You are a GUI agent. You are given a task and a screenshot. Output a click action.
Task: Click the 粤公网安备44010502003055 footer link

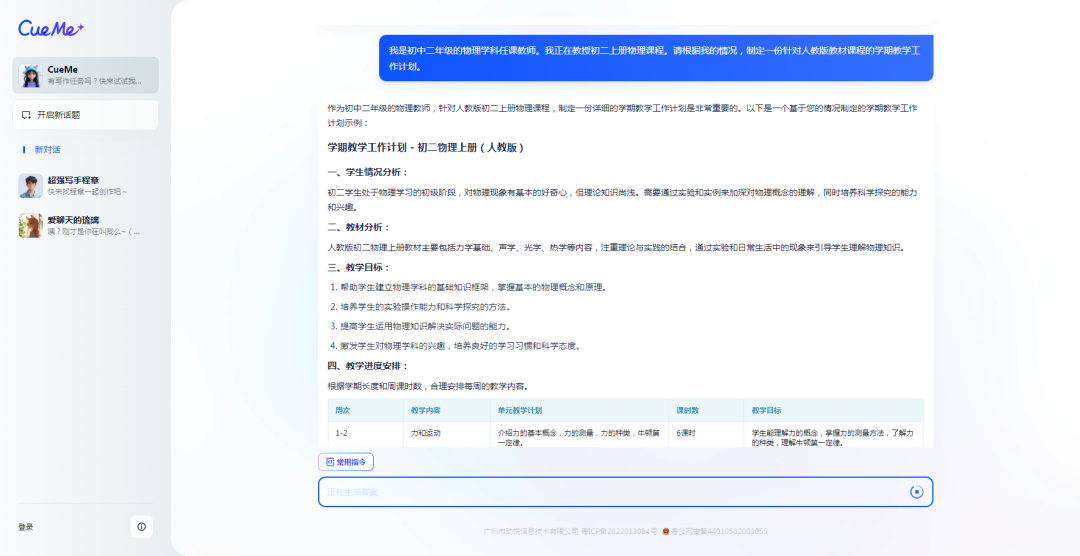pos(719,531)
